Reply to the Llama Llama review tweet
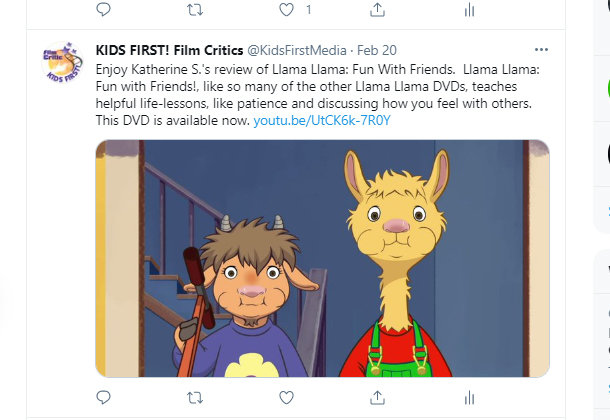The width and height of the screenshot is (610, 420). 103,397
